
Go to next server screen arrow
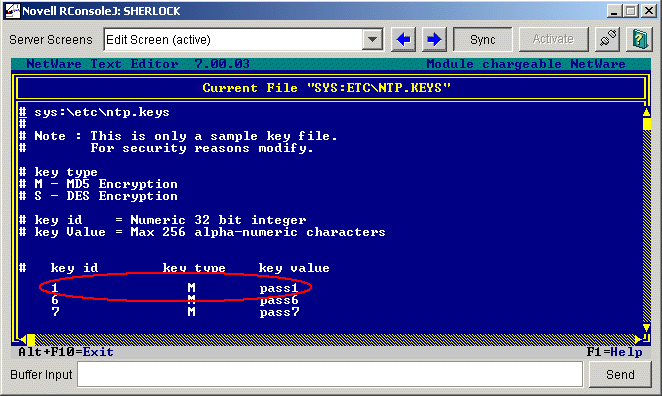[x=434, y=40]
